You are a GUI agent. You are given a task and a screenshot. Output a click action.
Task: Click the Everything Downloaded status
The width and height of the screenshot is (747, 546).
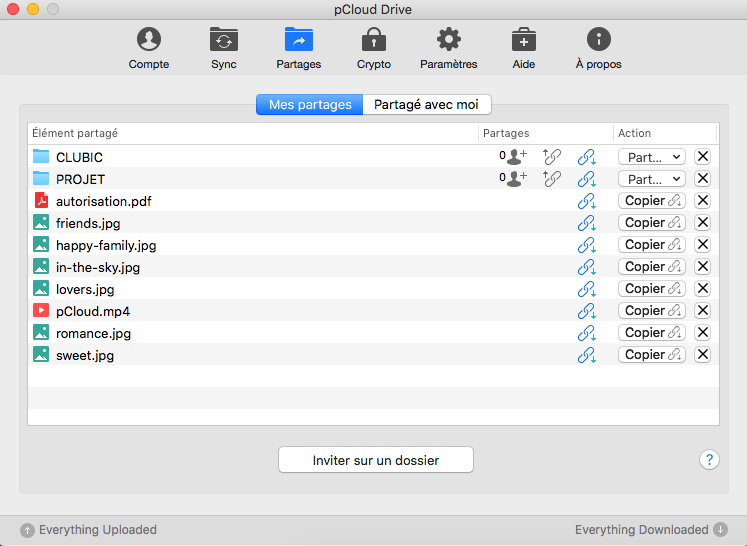[651, 530]
